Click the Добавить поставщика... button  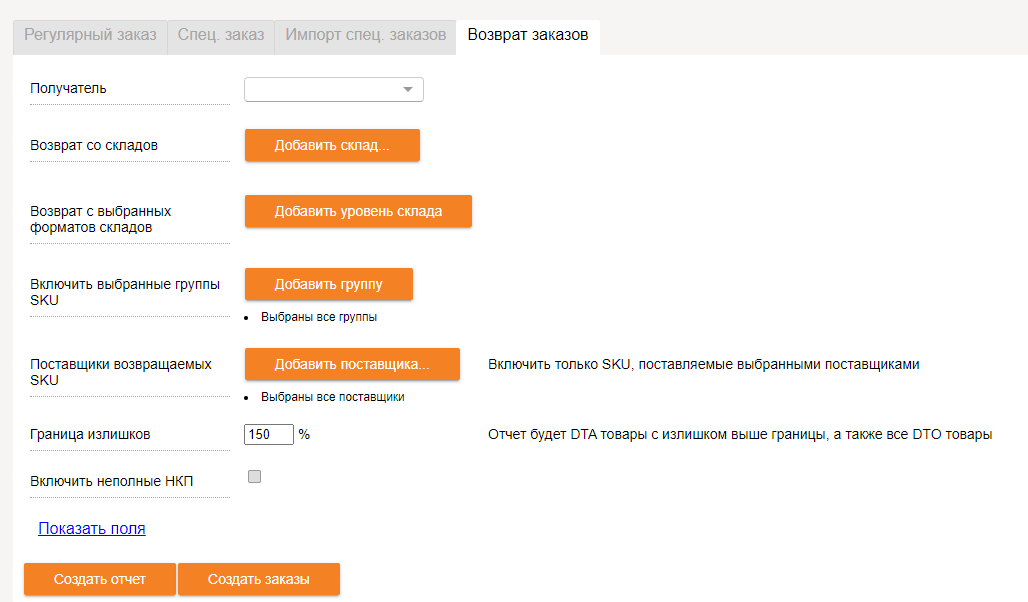(352, 365)
